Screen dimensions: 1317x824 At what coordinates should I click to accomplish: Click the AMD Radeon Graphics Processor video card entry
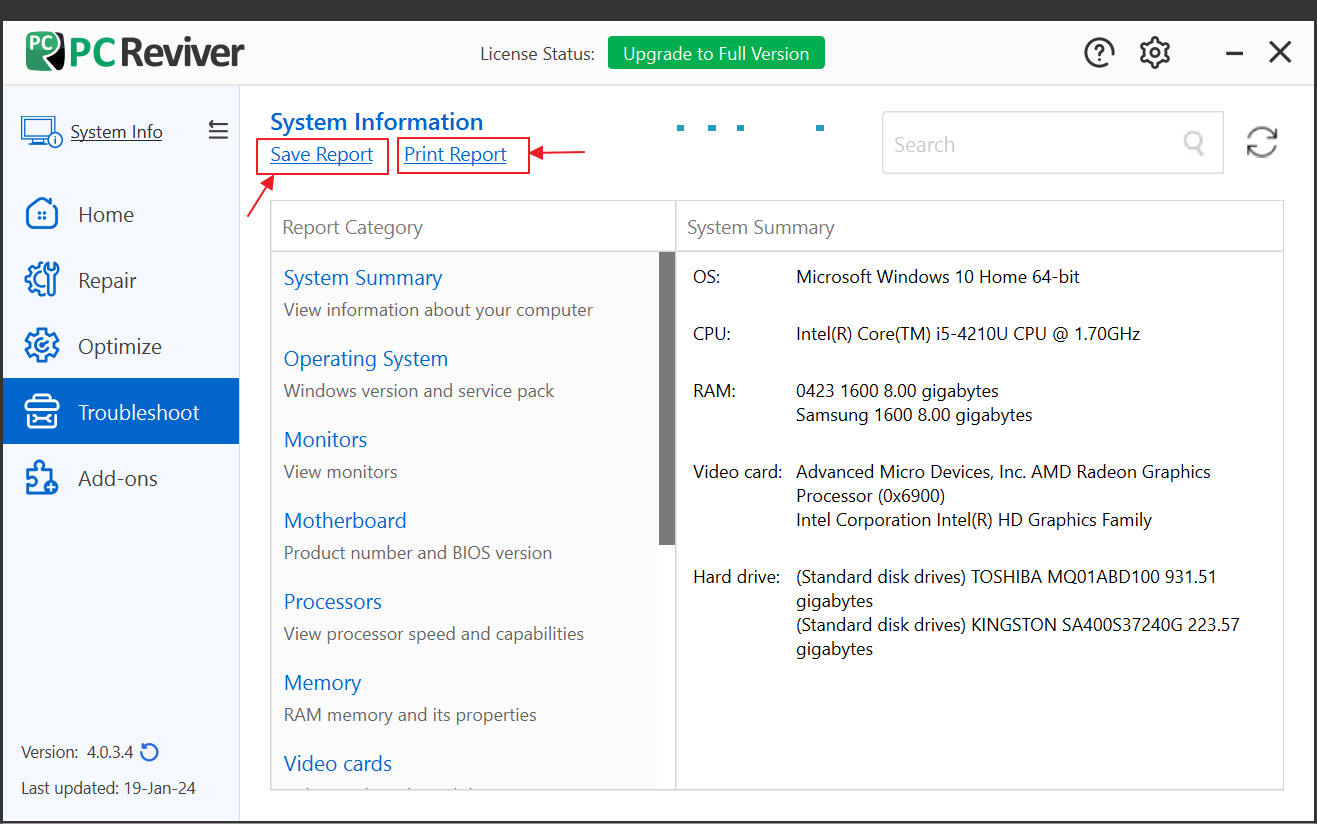1003,484
